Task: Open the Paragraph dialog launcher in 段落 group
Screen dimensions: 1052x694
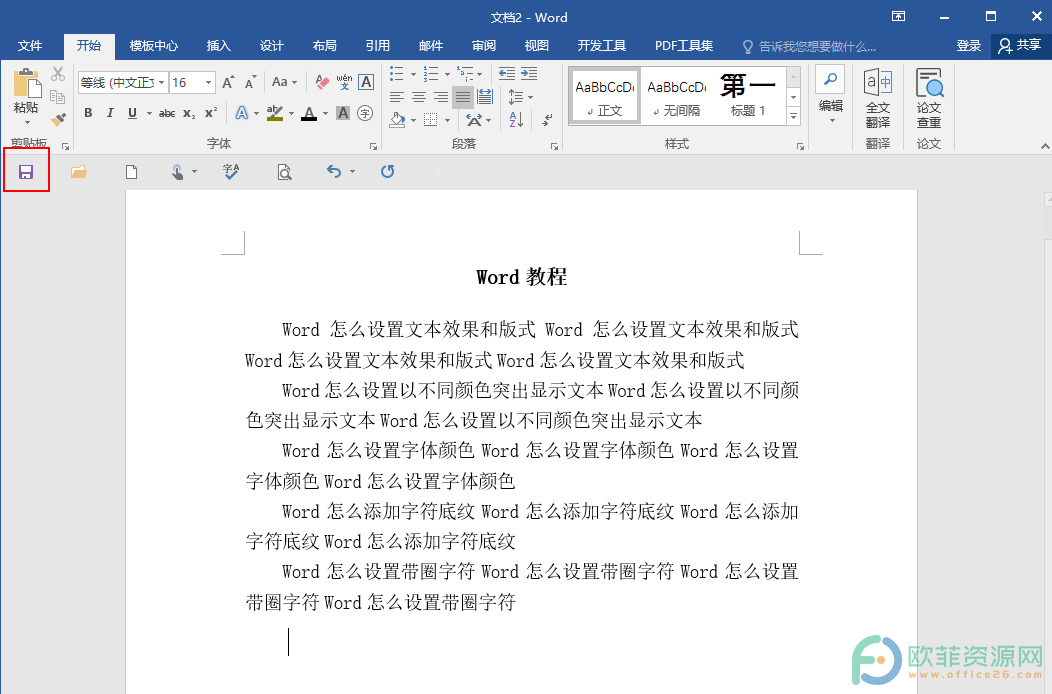Action: pos(554,146)
